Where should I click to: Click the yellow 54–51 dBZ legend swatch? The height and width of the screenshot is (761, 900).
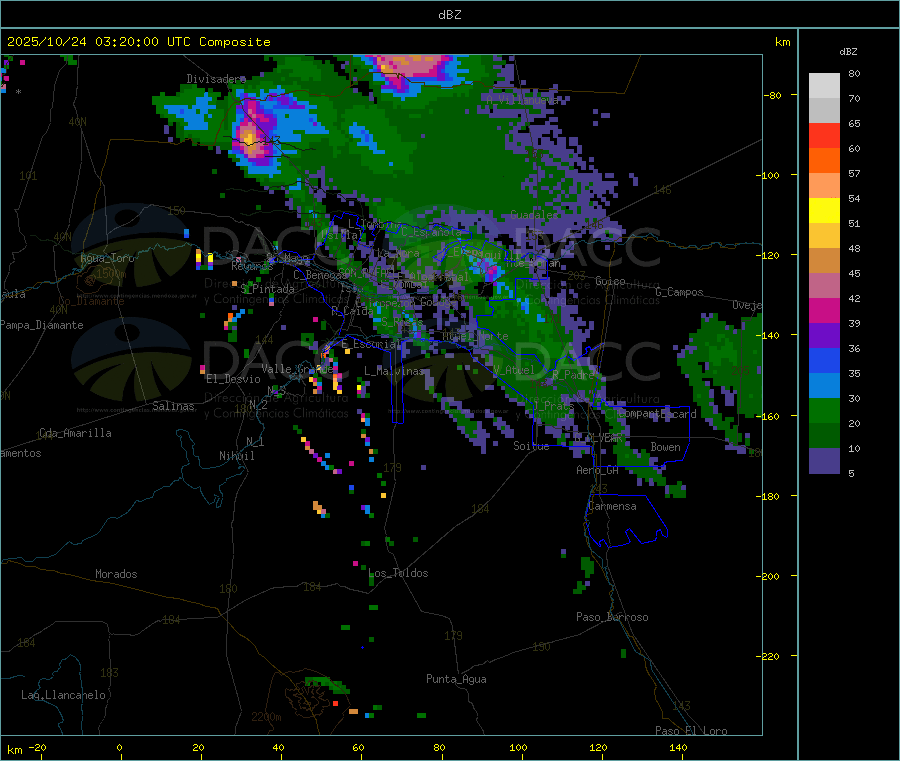824,211
